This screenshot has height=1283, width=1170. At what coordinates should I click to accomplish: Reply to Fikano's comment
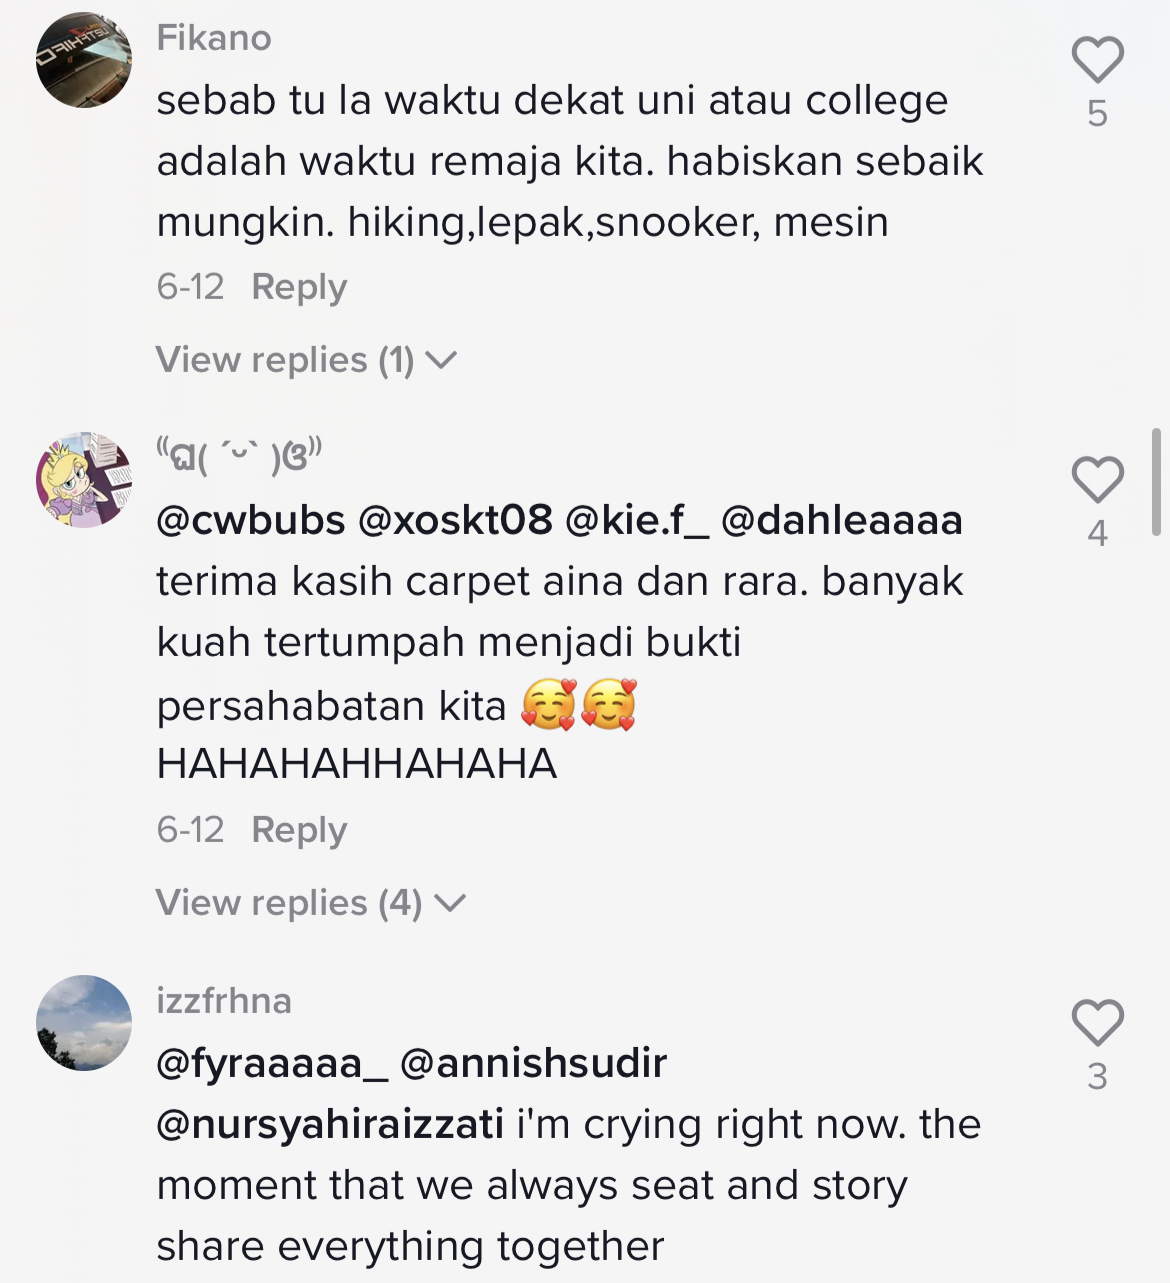pyautogui.click(x=299, y=287)
